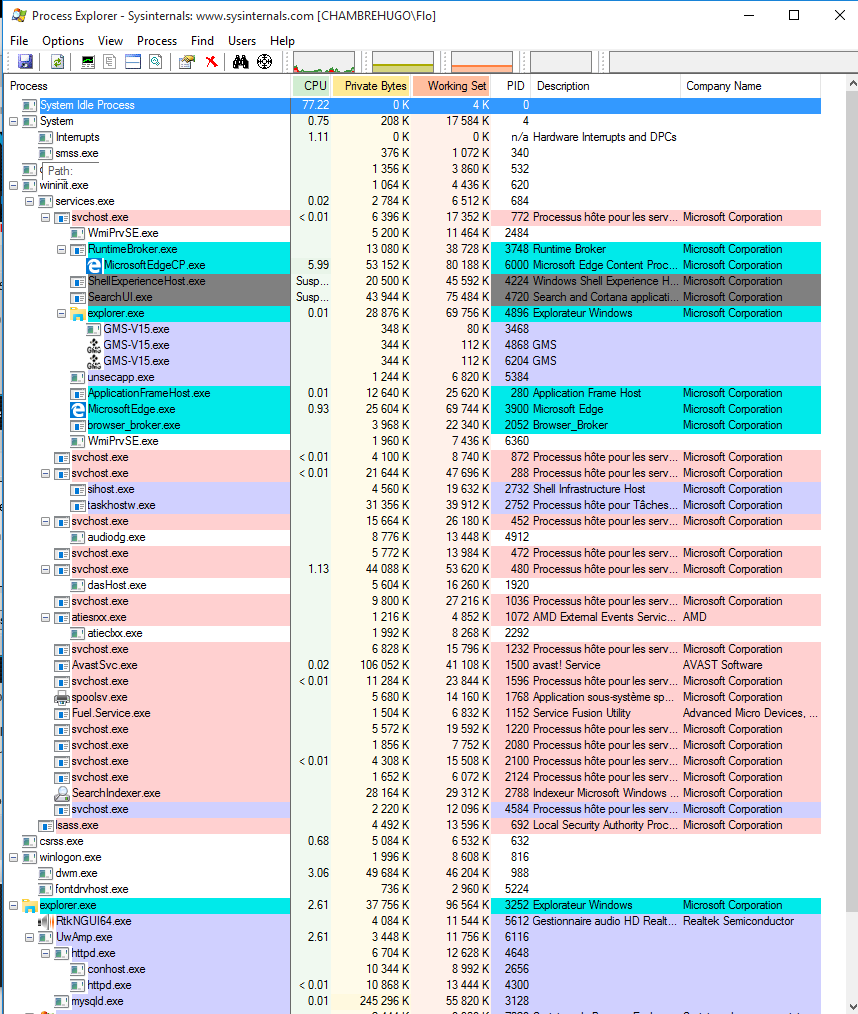This screenshot has width=858, height=1014.
Task: Collapse the svchost.exe PID 772 node
Action: 45,218
